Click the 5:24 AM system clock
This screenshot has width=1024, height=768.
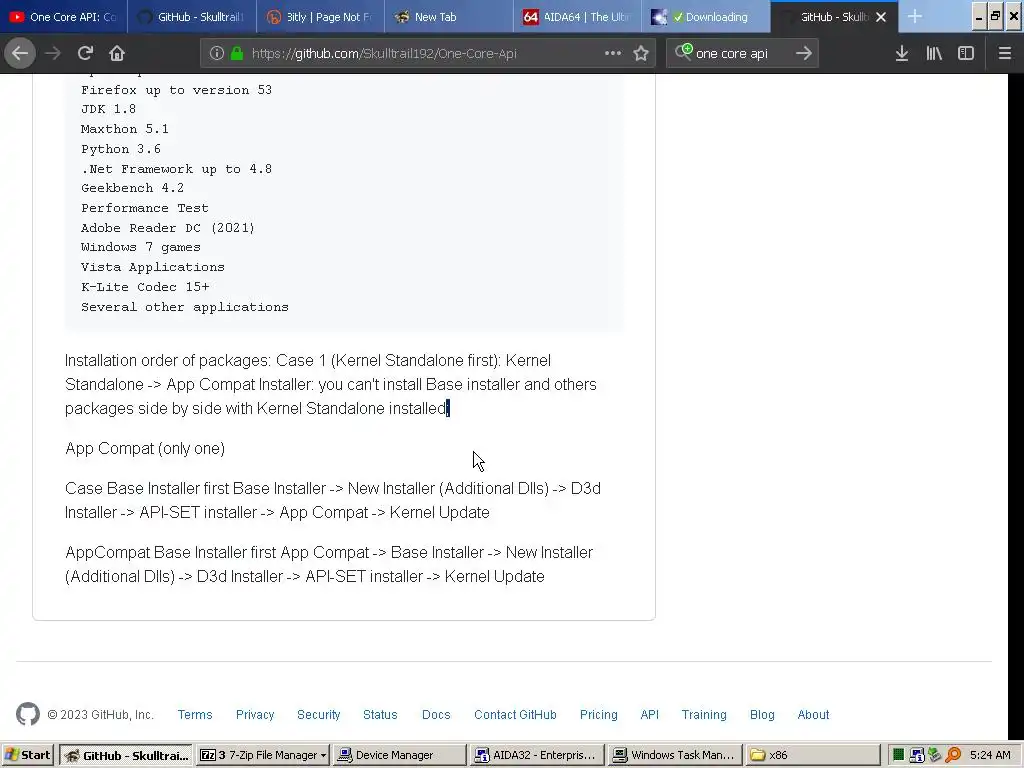990,755
